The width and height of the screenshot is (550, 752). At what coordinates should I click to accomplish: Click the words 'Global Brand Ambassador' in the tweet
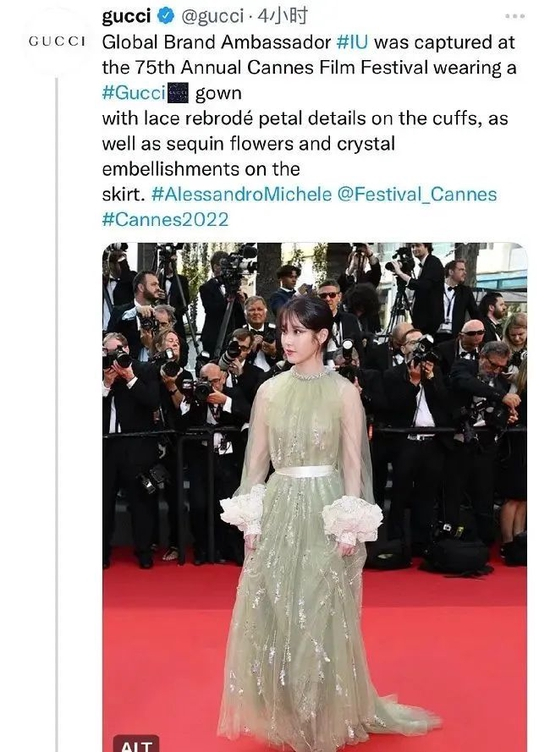(x=216, y=42)
